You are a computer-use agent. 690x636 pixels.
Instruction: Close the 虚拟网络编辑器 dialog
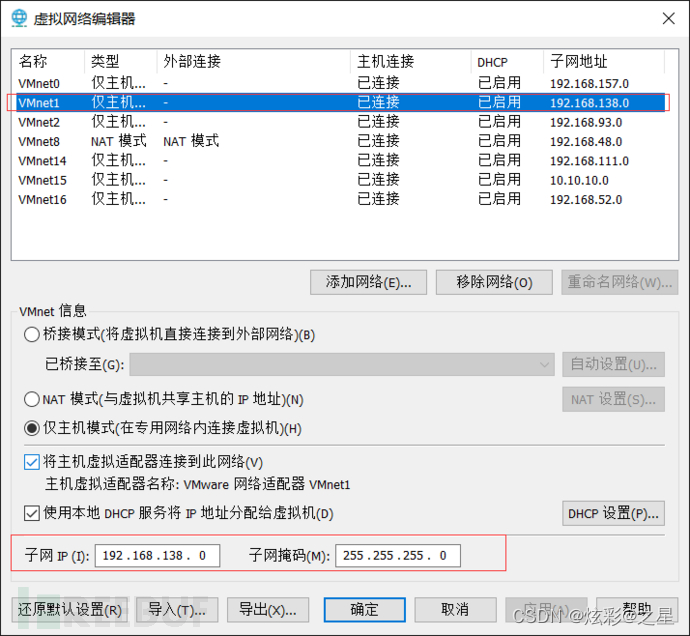click(668, 18)
